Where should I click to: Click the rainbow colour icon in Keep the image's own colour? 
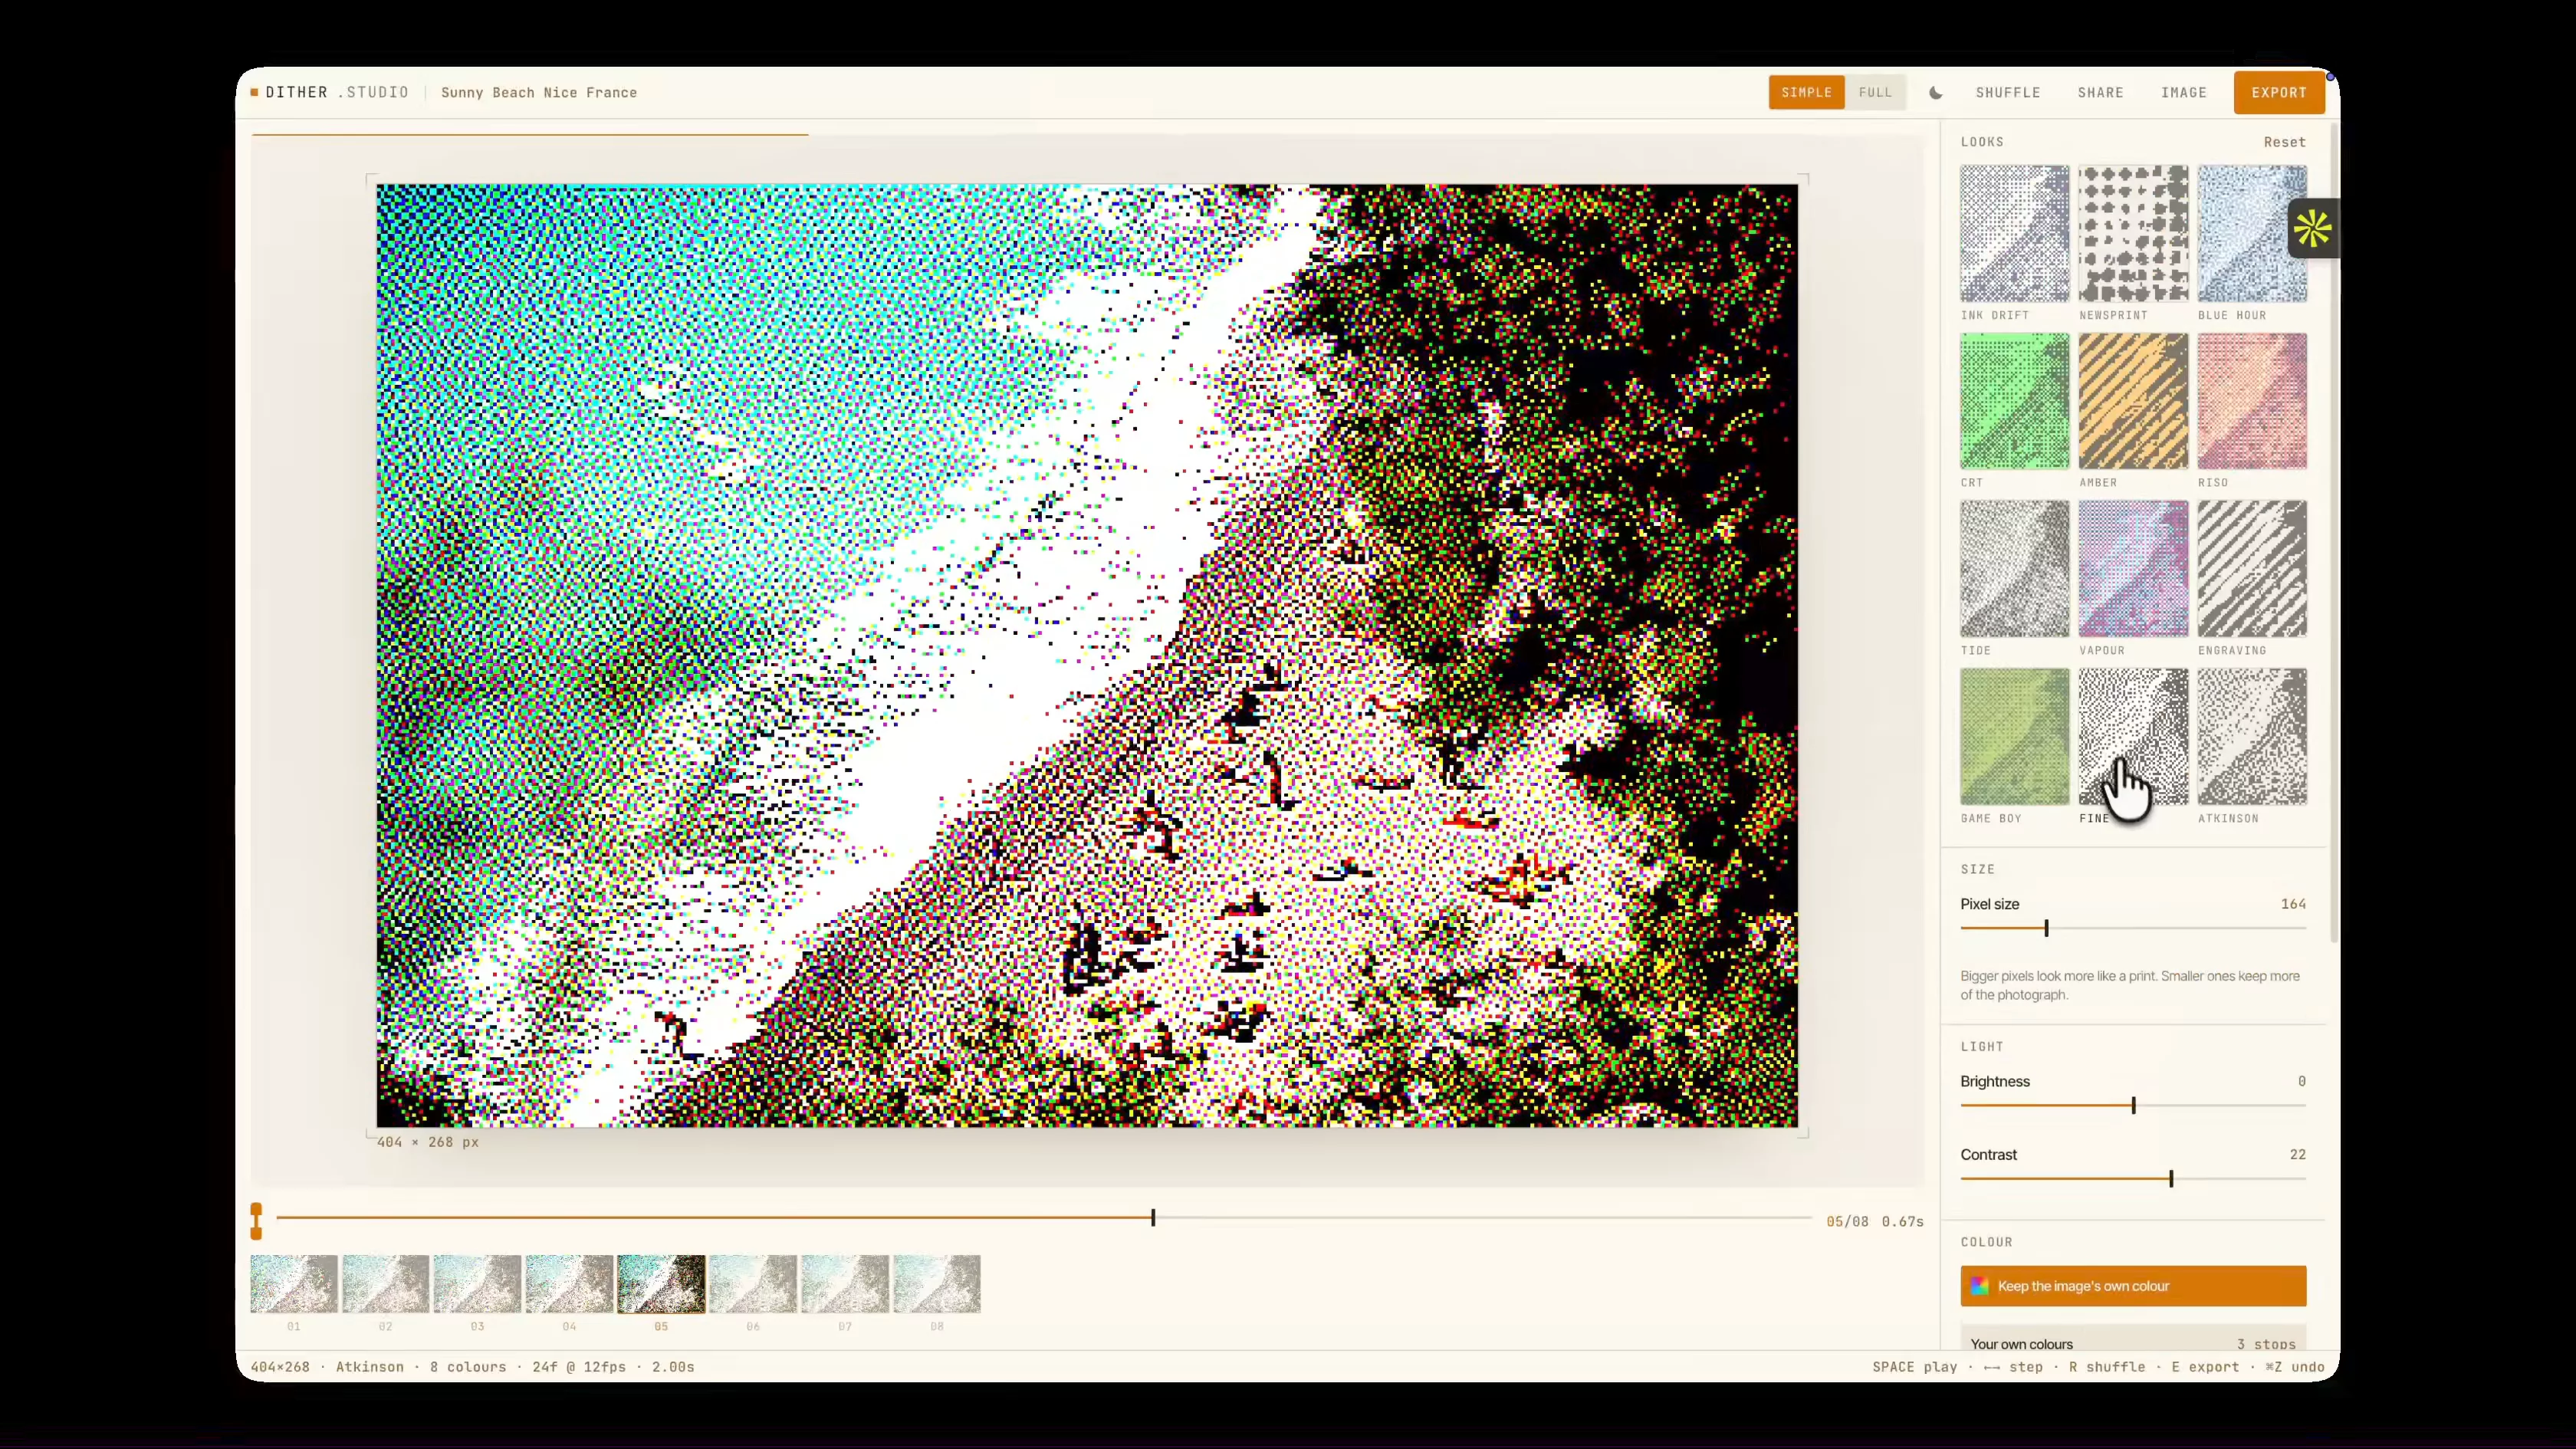(1979, 1286)
